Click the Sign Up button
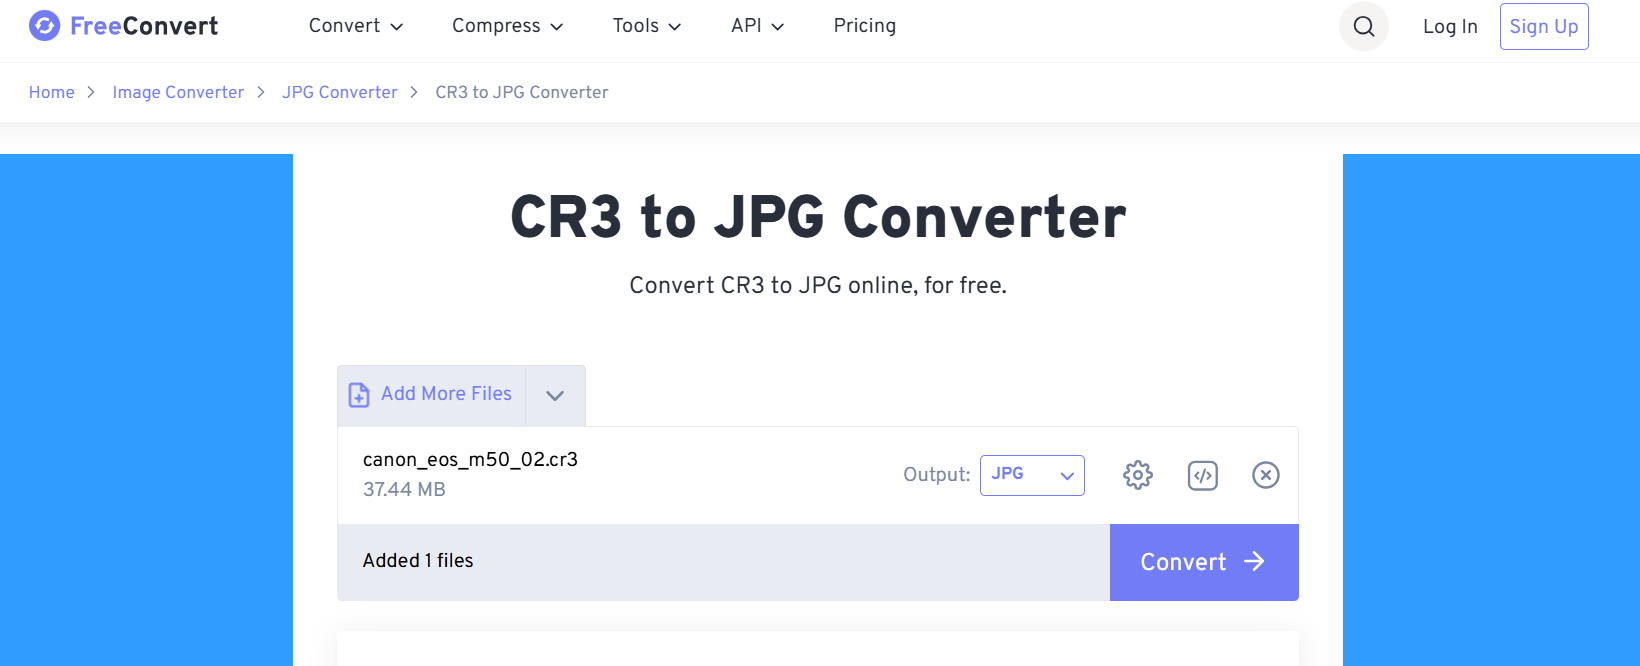 pos(1543,26)
